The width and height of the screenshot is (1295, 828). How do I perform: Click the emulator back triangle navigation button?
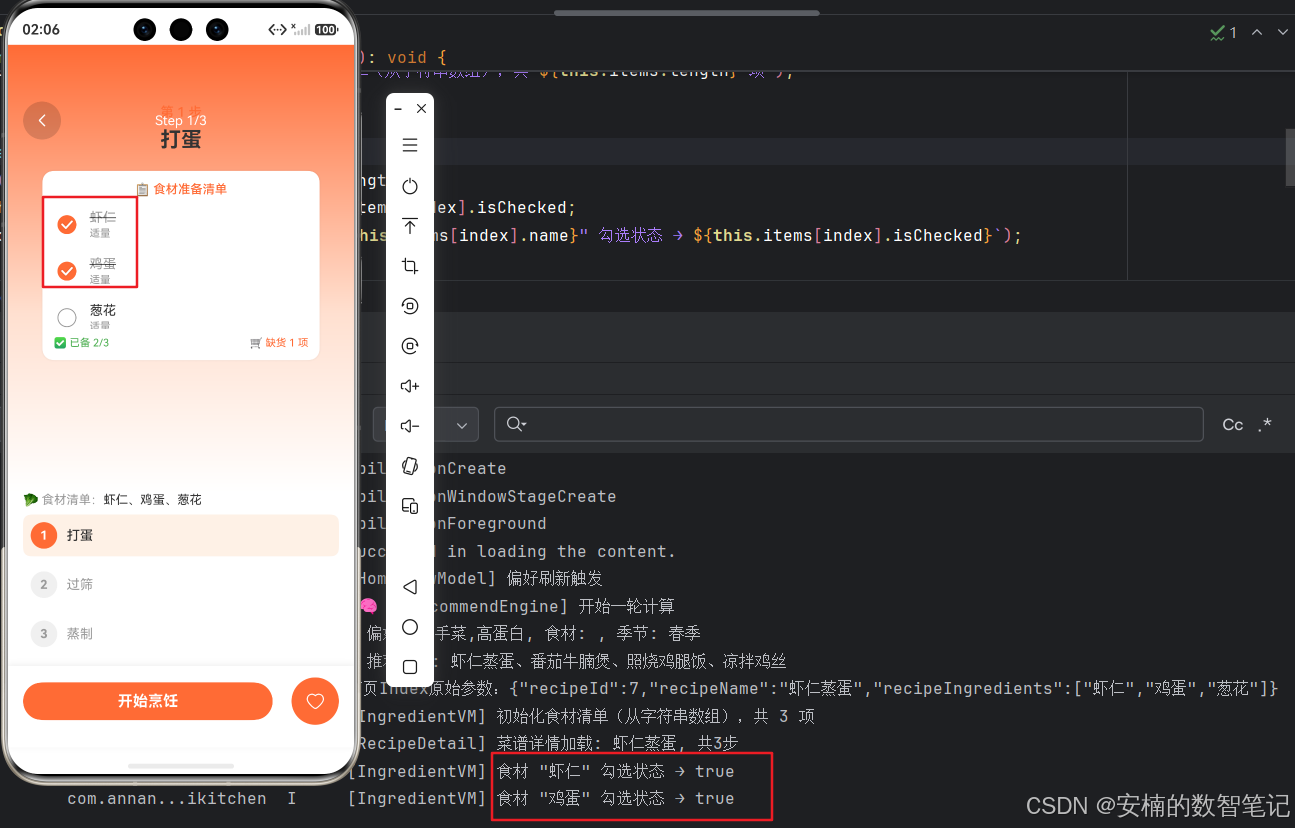(410, 587)
